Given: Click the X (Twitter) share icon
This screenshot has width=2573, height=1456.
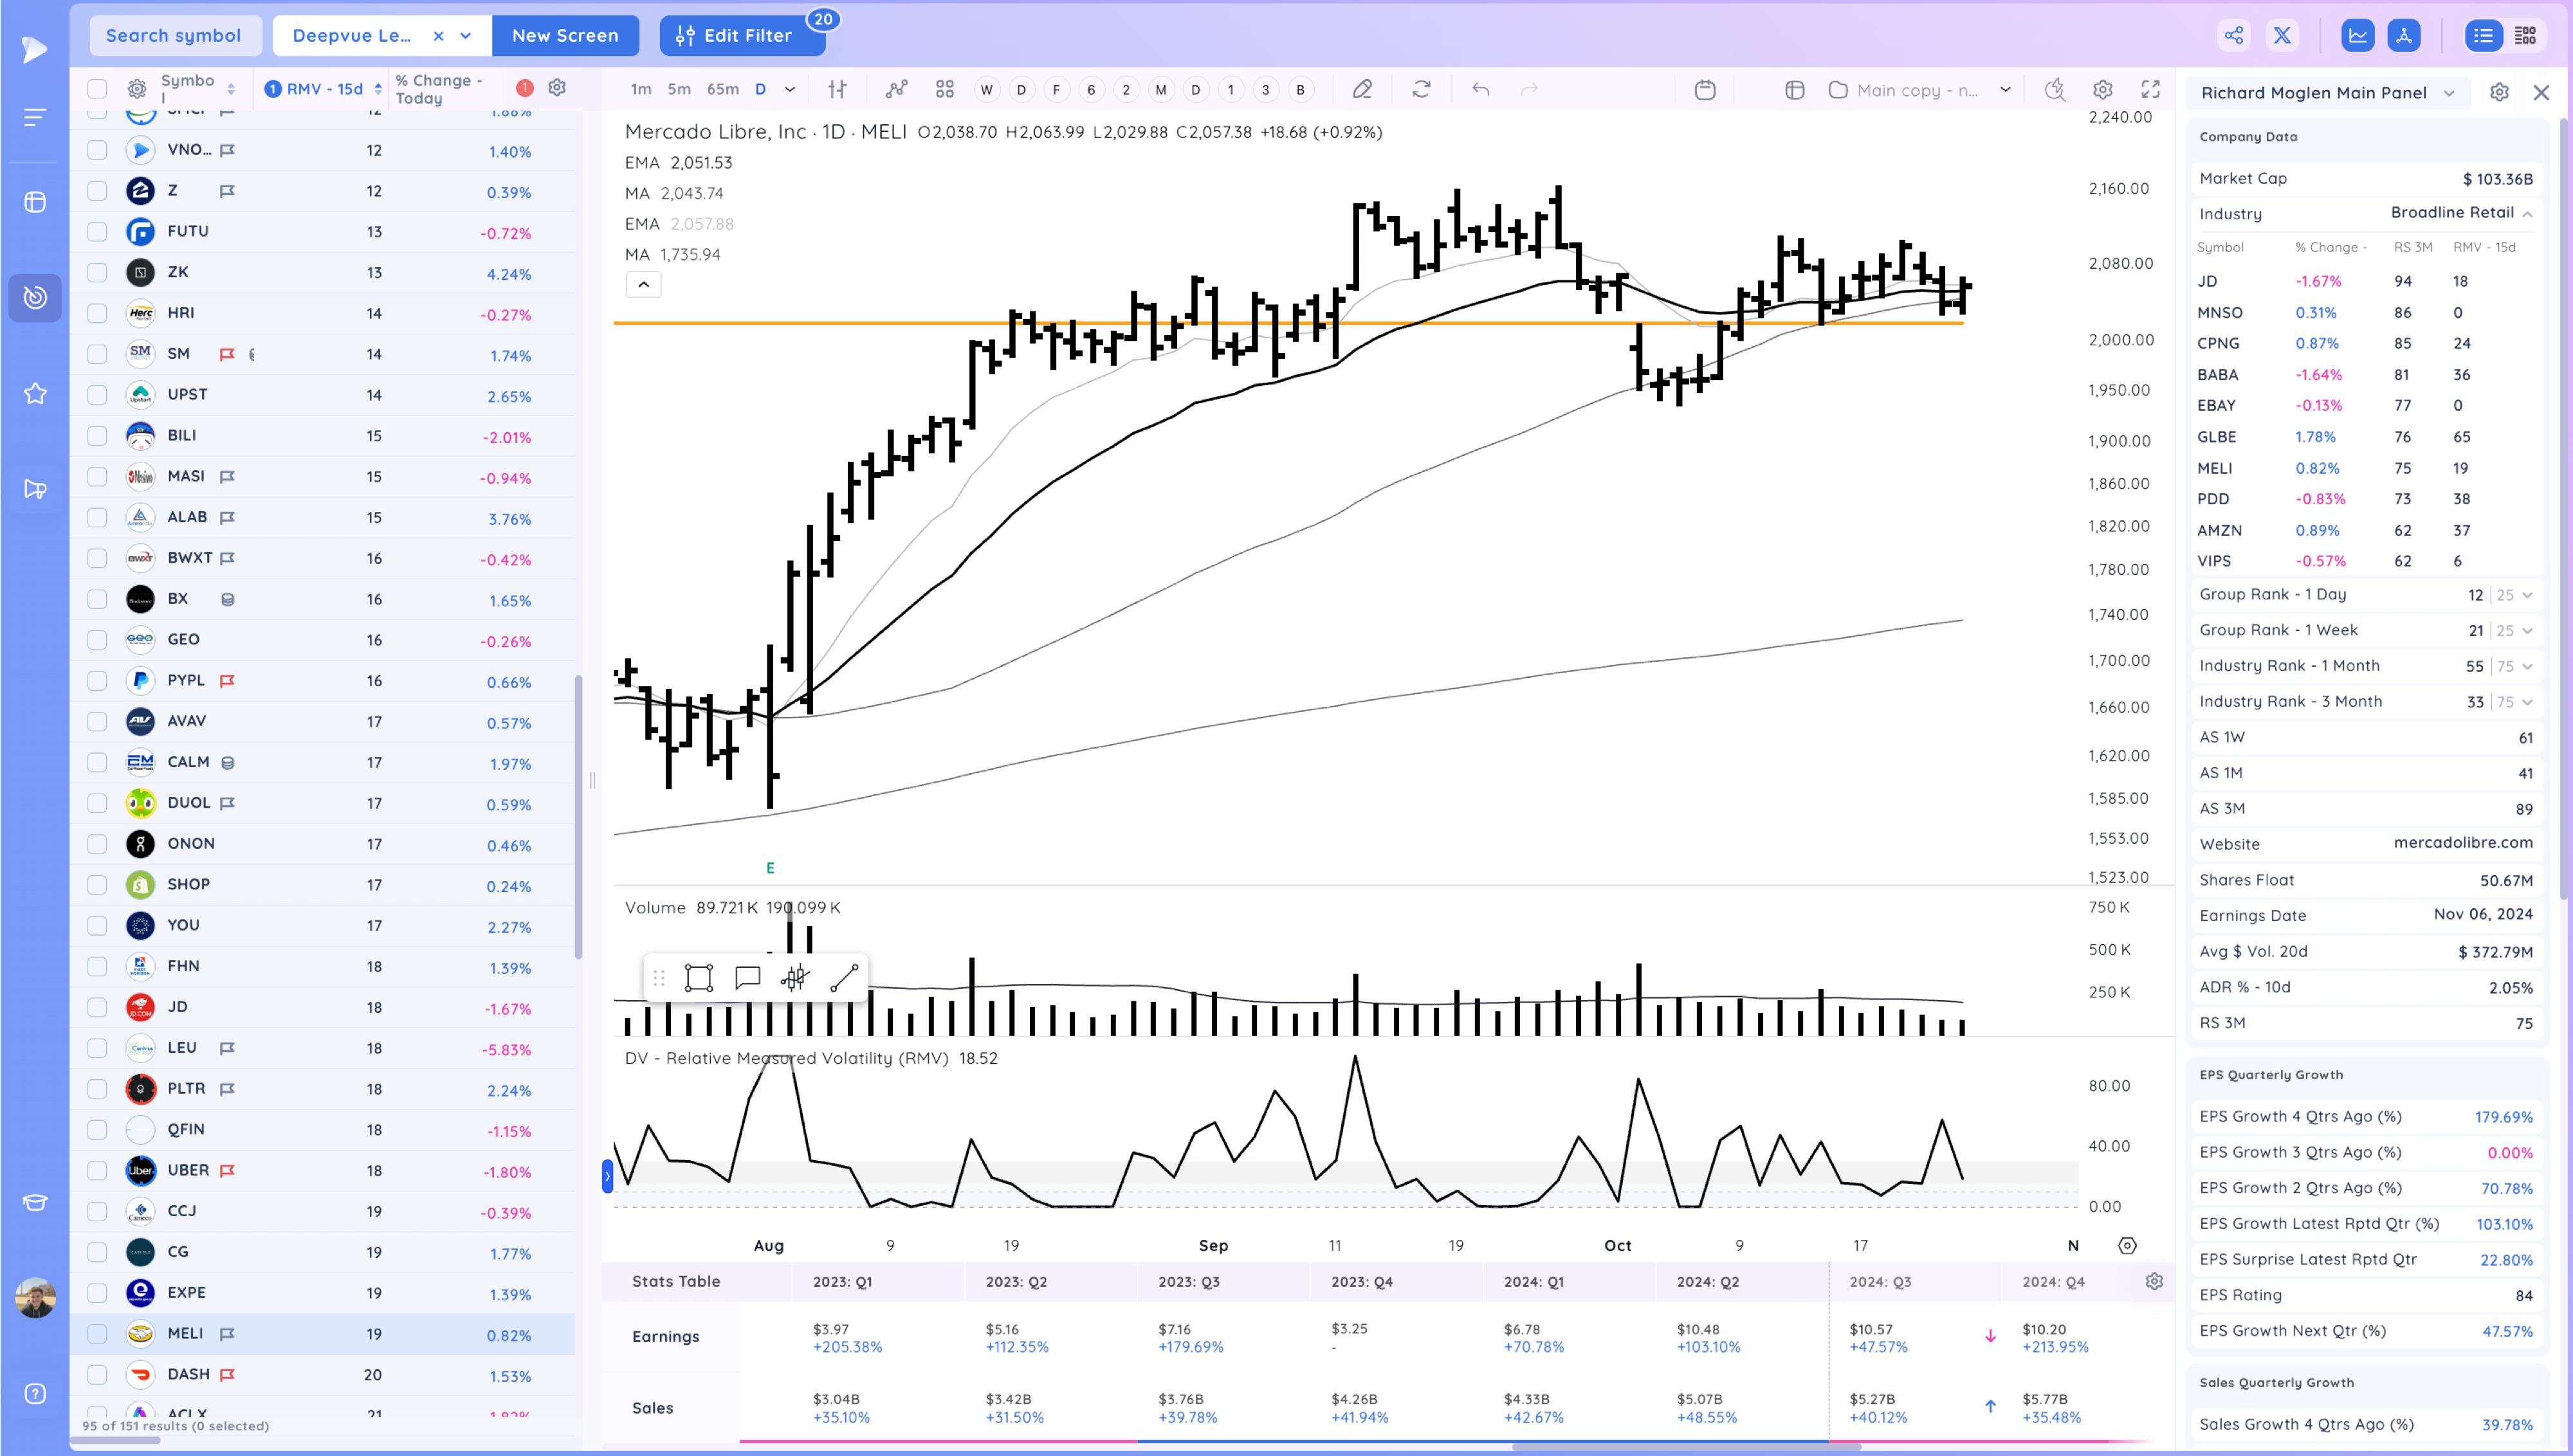Looking at the screenshot, I should click(x=2282, y=36).
